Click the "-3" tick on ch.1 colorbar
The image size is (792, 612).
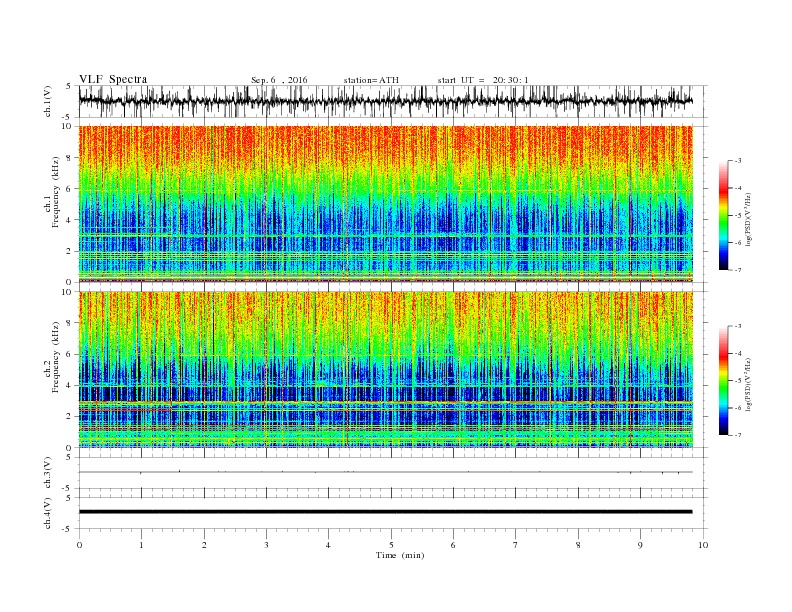(x=738, y=161)
